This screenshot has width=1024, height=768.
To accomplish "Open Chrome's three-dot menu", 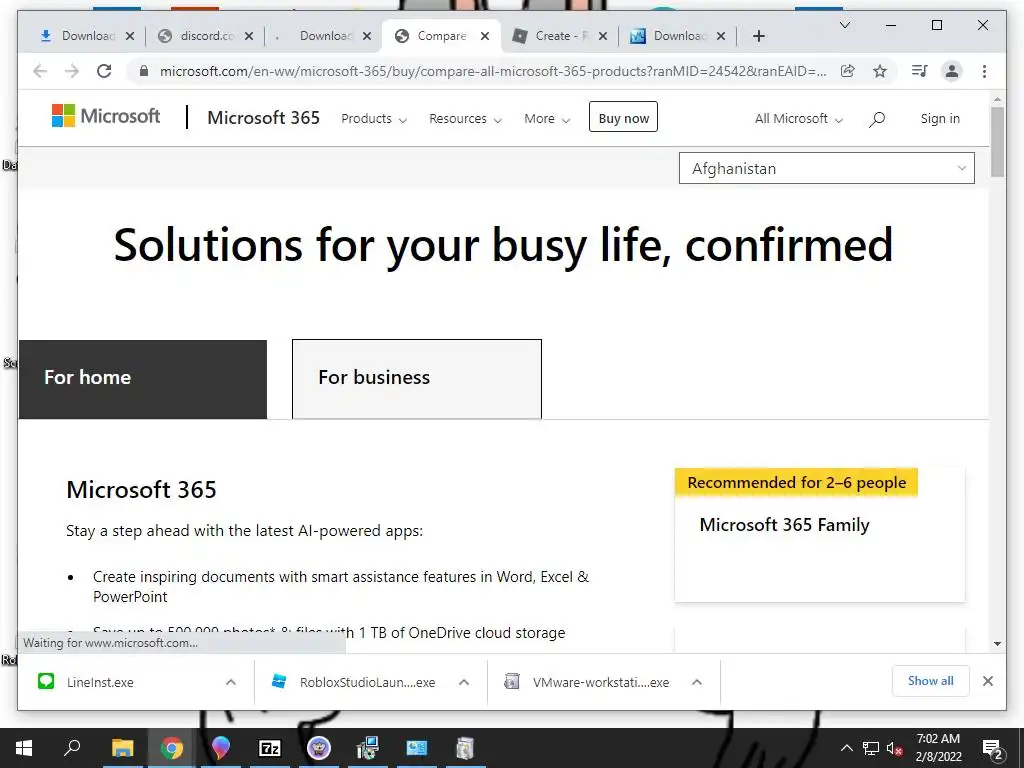I will pyautogui.click(x=984, y=71).
